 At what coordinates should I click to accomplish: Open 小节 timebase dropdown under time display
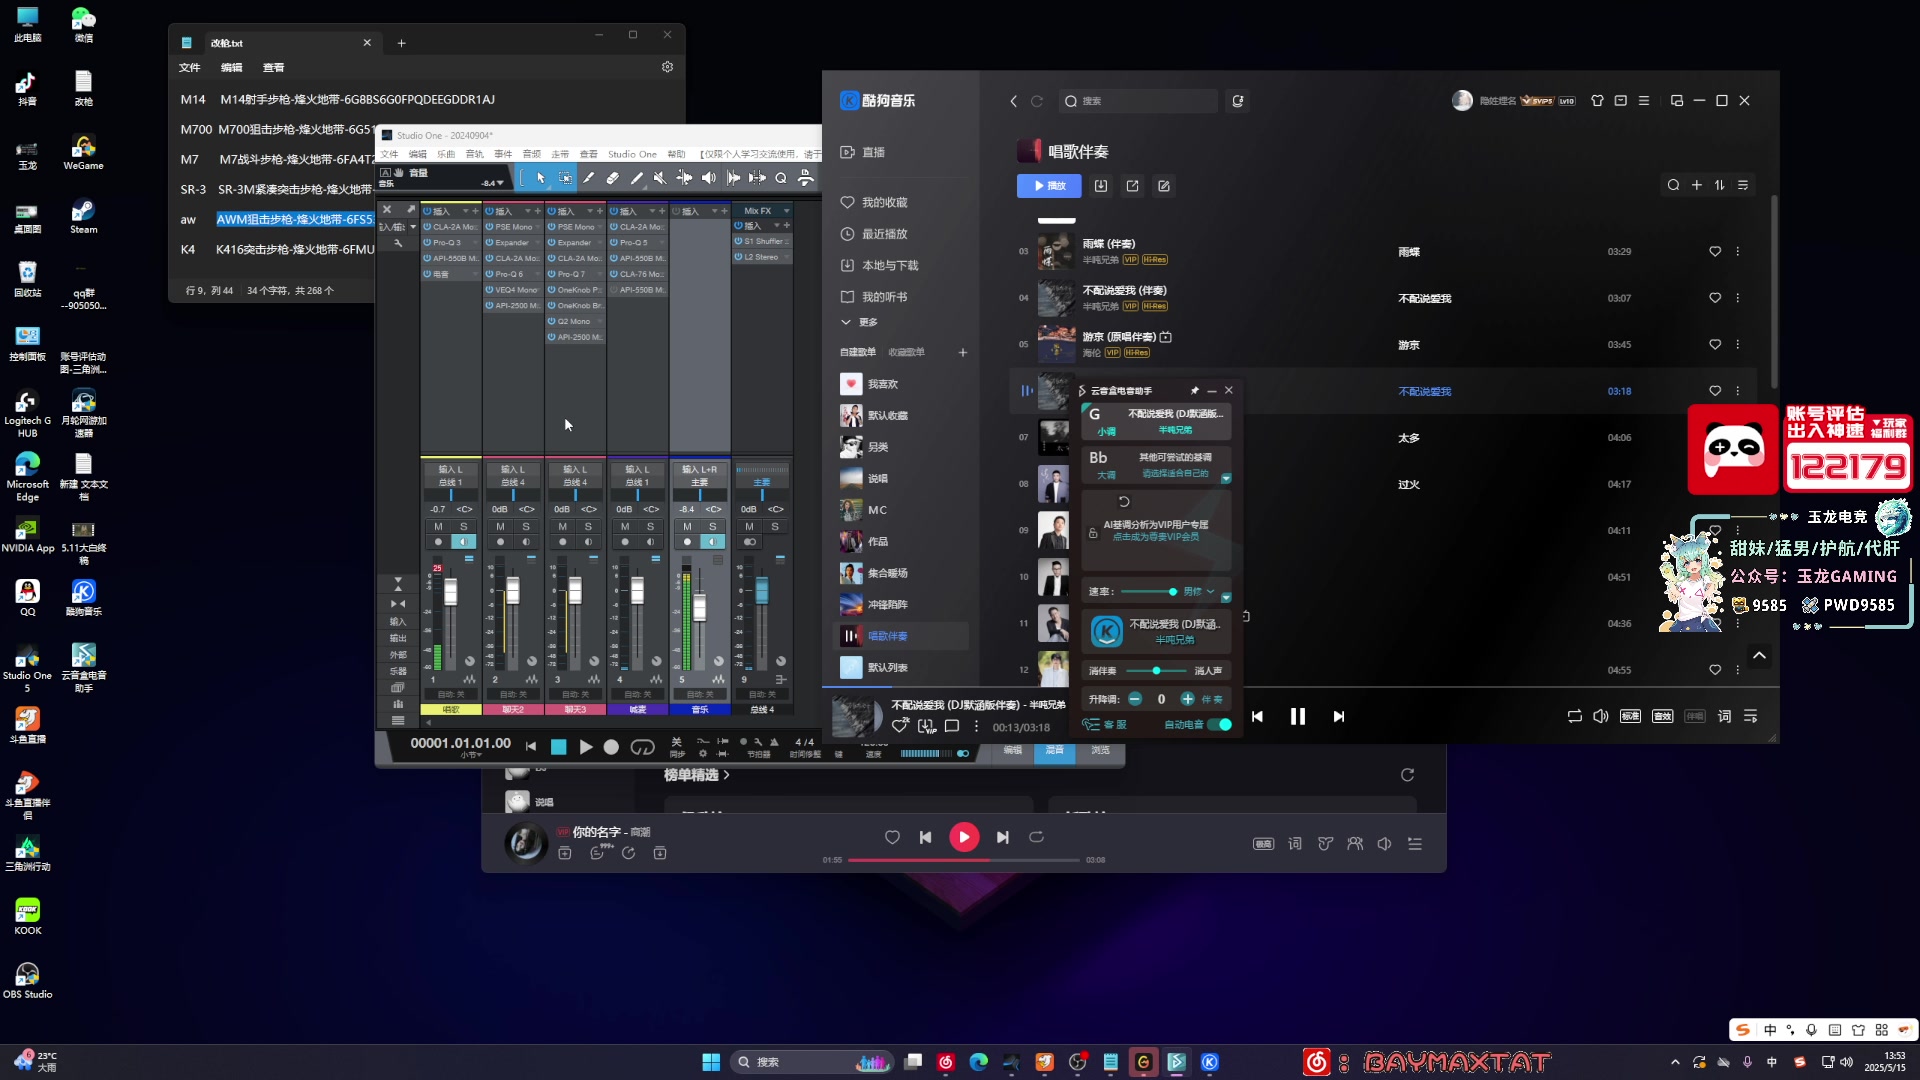tap(471, 755)
